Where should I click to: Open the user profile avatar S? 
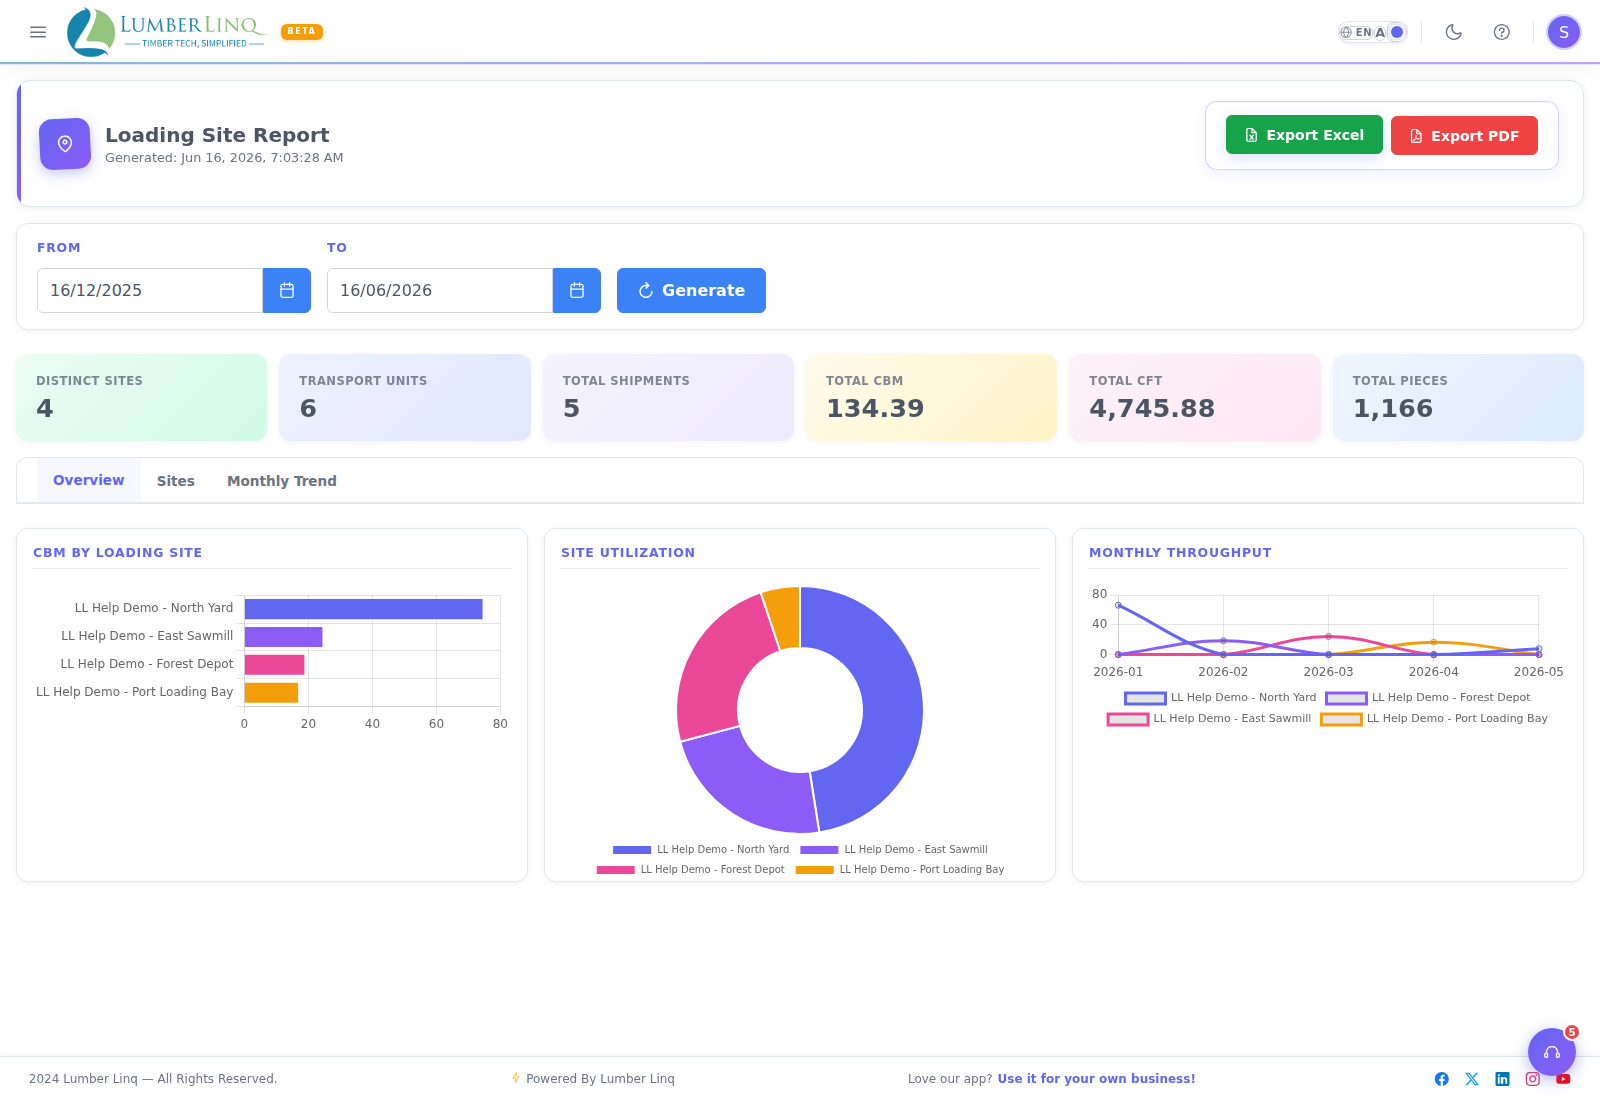[1564, 32]
